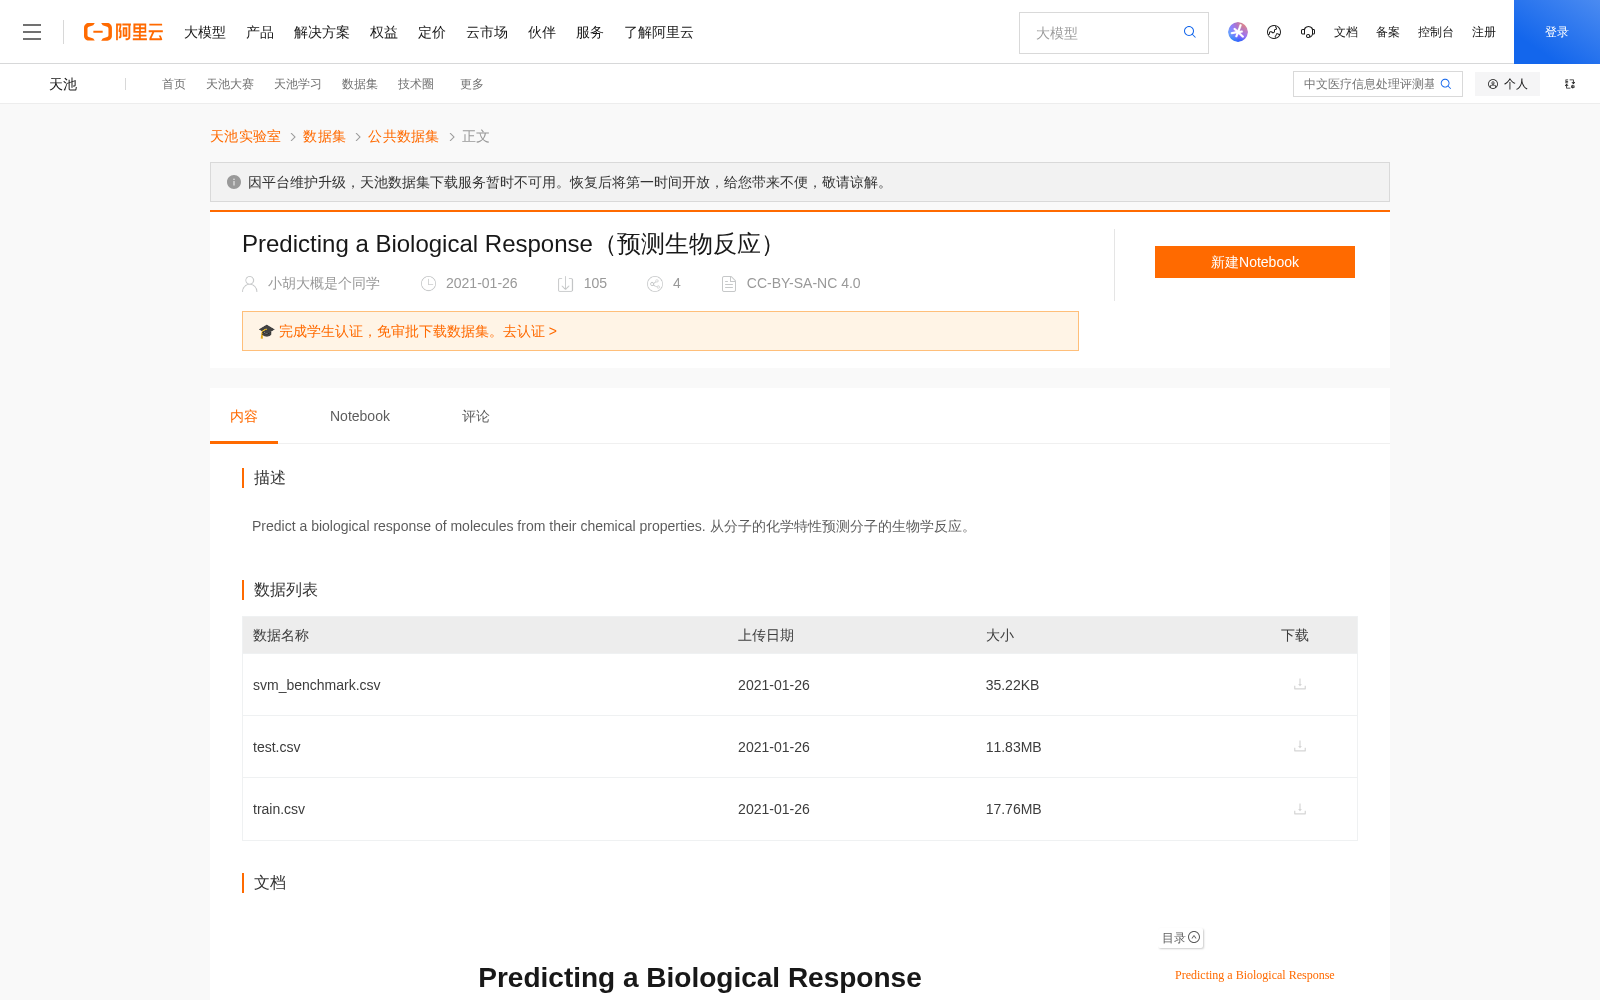Click the train.csv file name

(279, 809)
